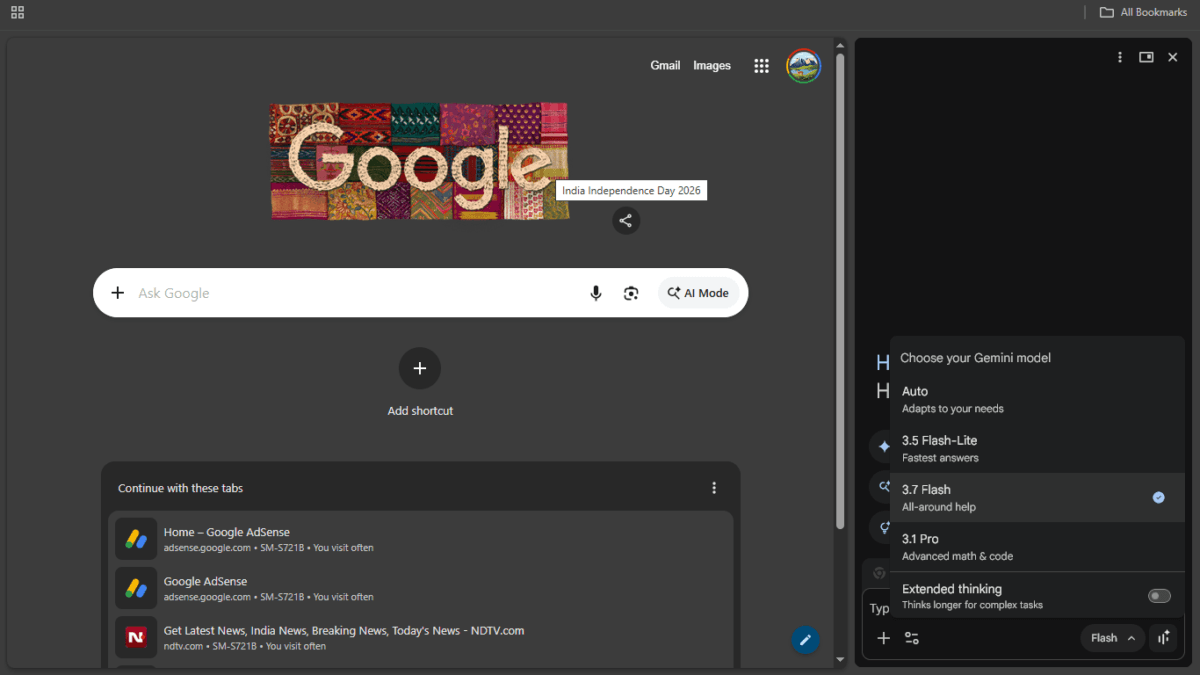Viewport: 1200px width, 675px height.
Task: Toggle Extended thinking switch
Action: coord(1159,596)
